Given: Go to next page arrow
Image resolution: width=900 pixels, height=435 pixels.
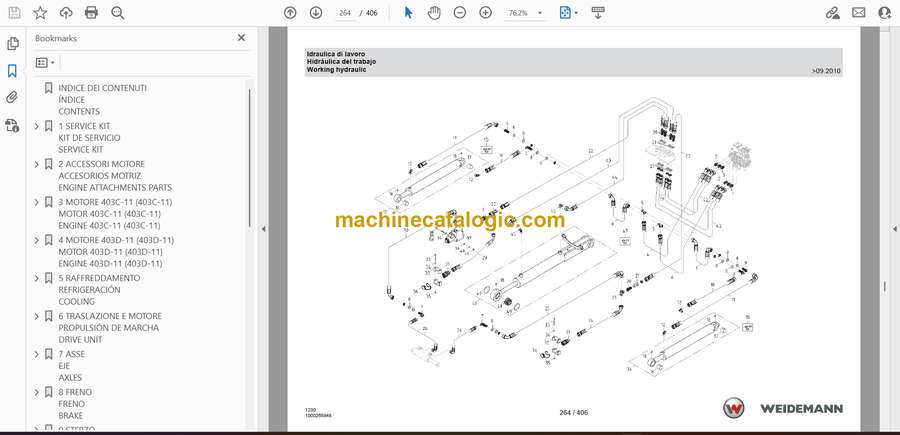Looking at the screenshot, I should [316, 13].
